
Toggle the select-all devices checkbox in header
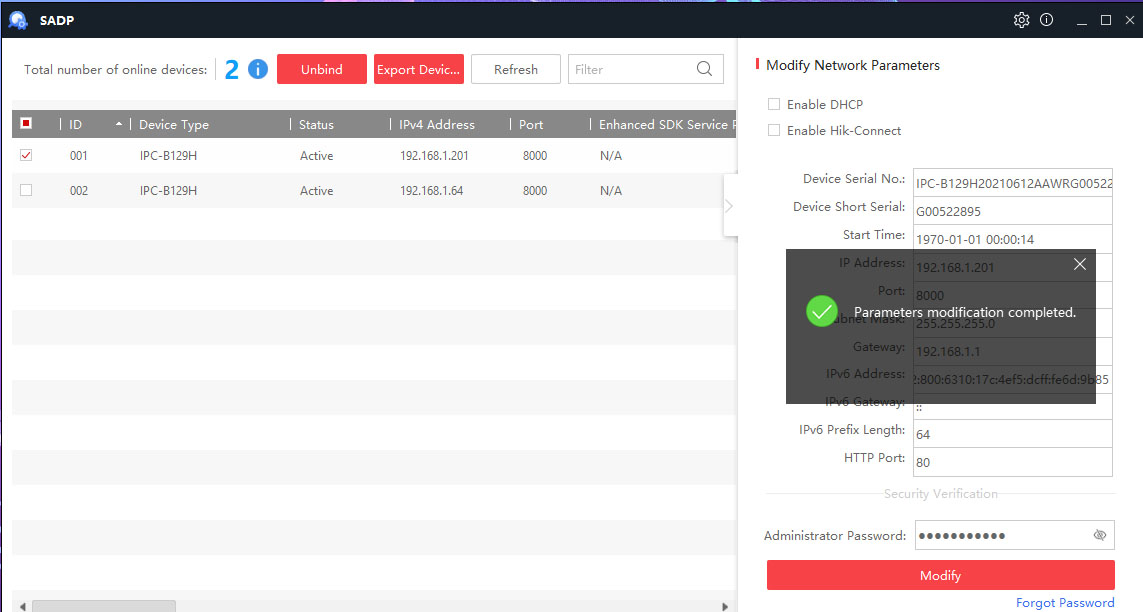[26, 123]
